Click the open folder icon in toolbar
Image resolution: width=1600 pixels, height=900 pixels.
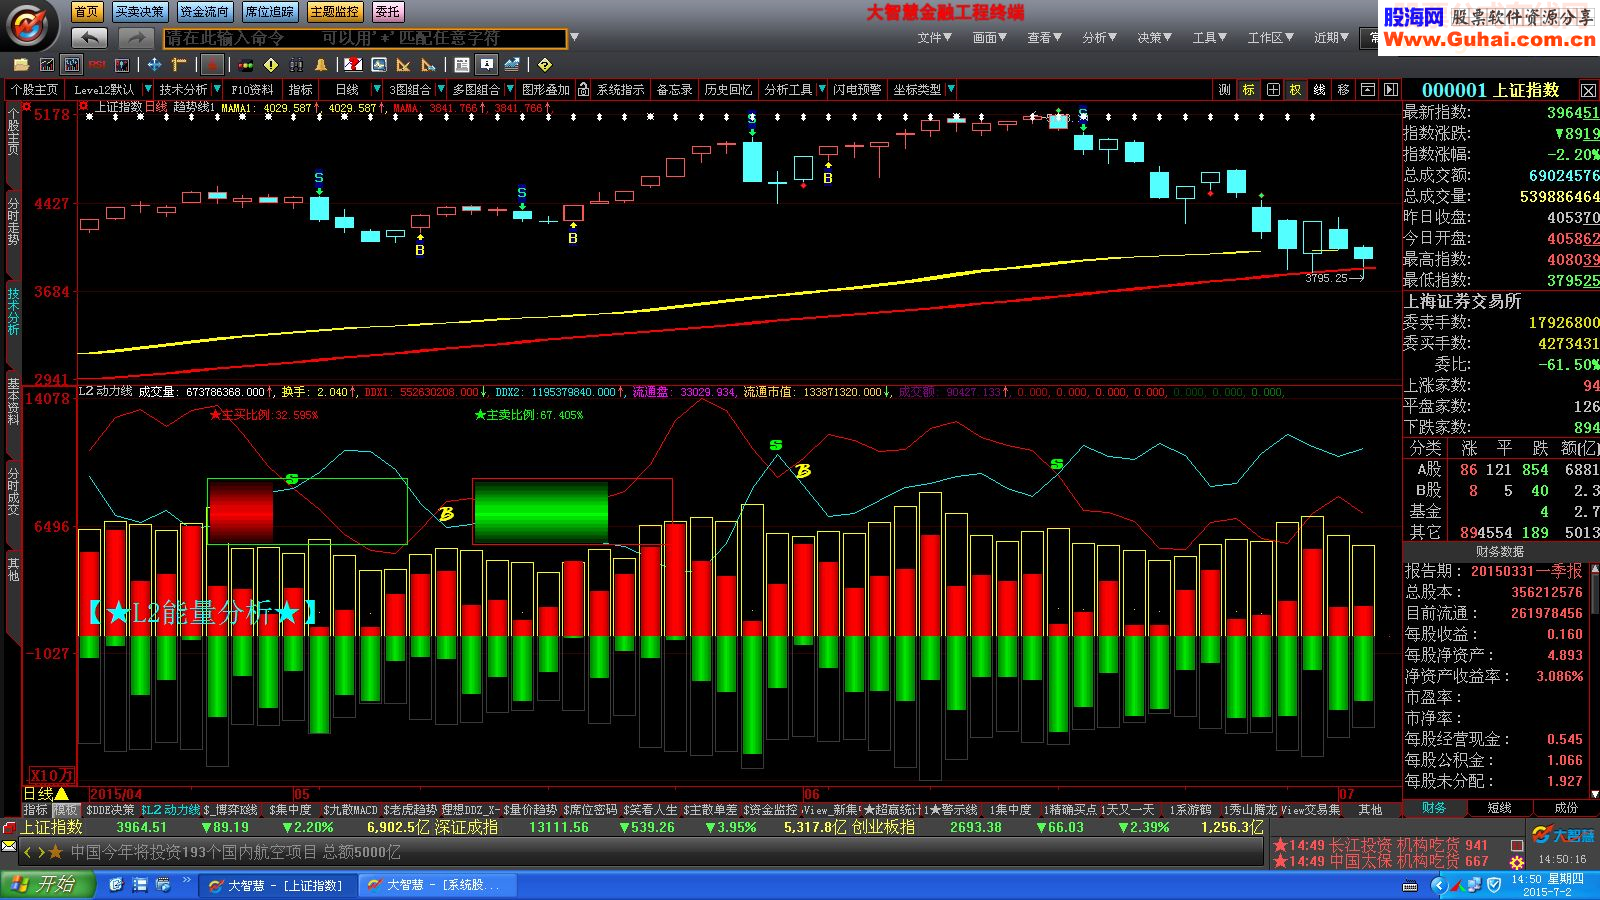click(x=21, y=65)
